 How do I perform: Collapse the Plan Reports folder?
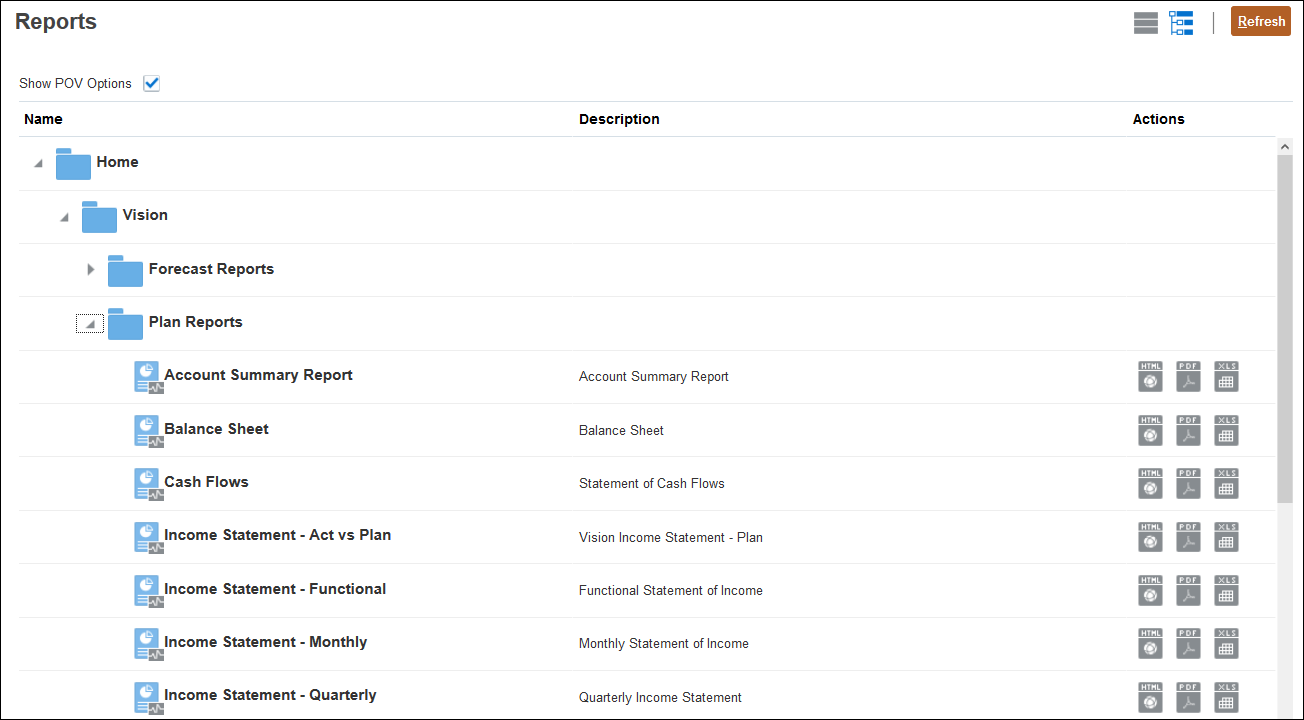tap(89, 323)
